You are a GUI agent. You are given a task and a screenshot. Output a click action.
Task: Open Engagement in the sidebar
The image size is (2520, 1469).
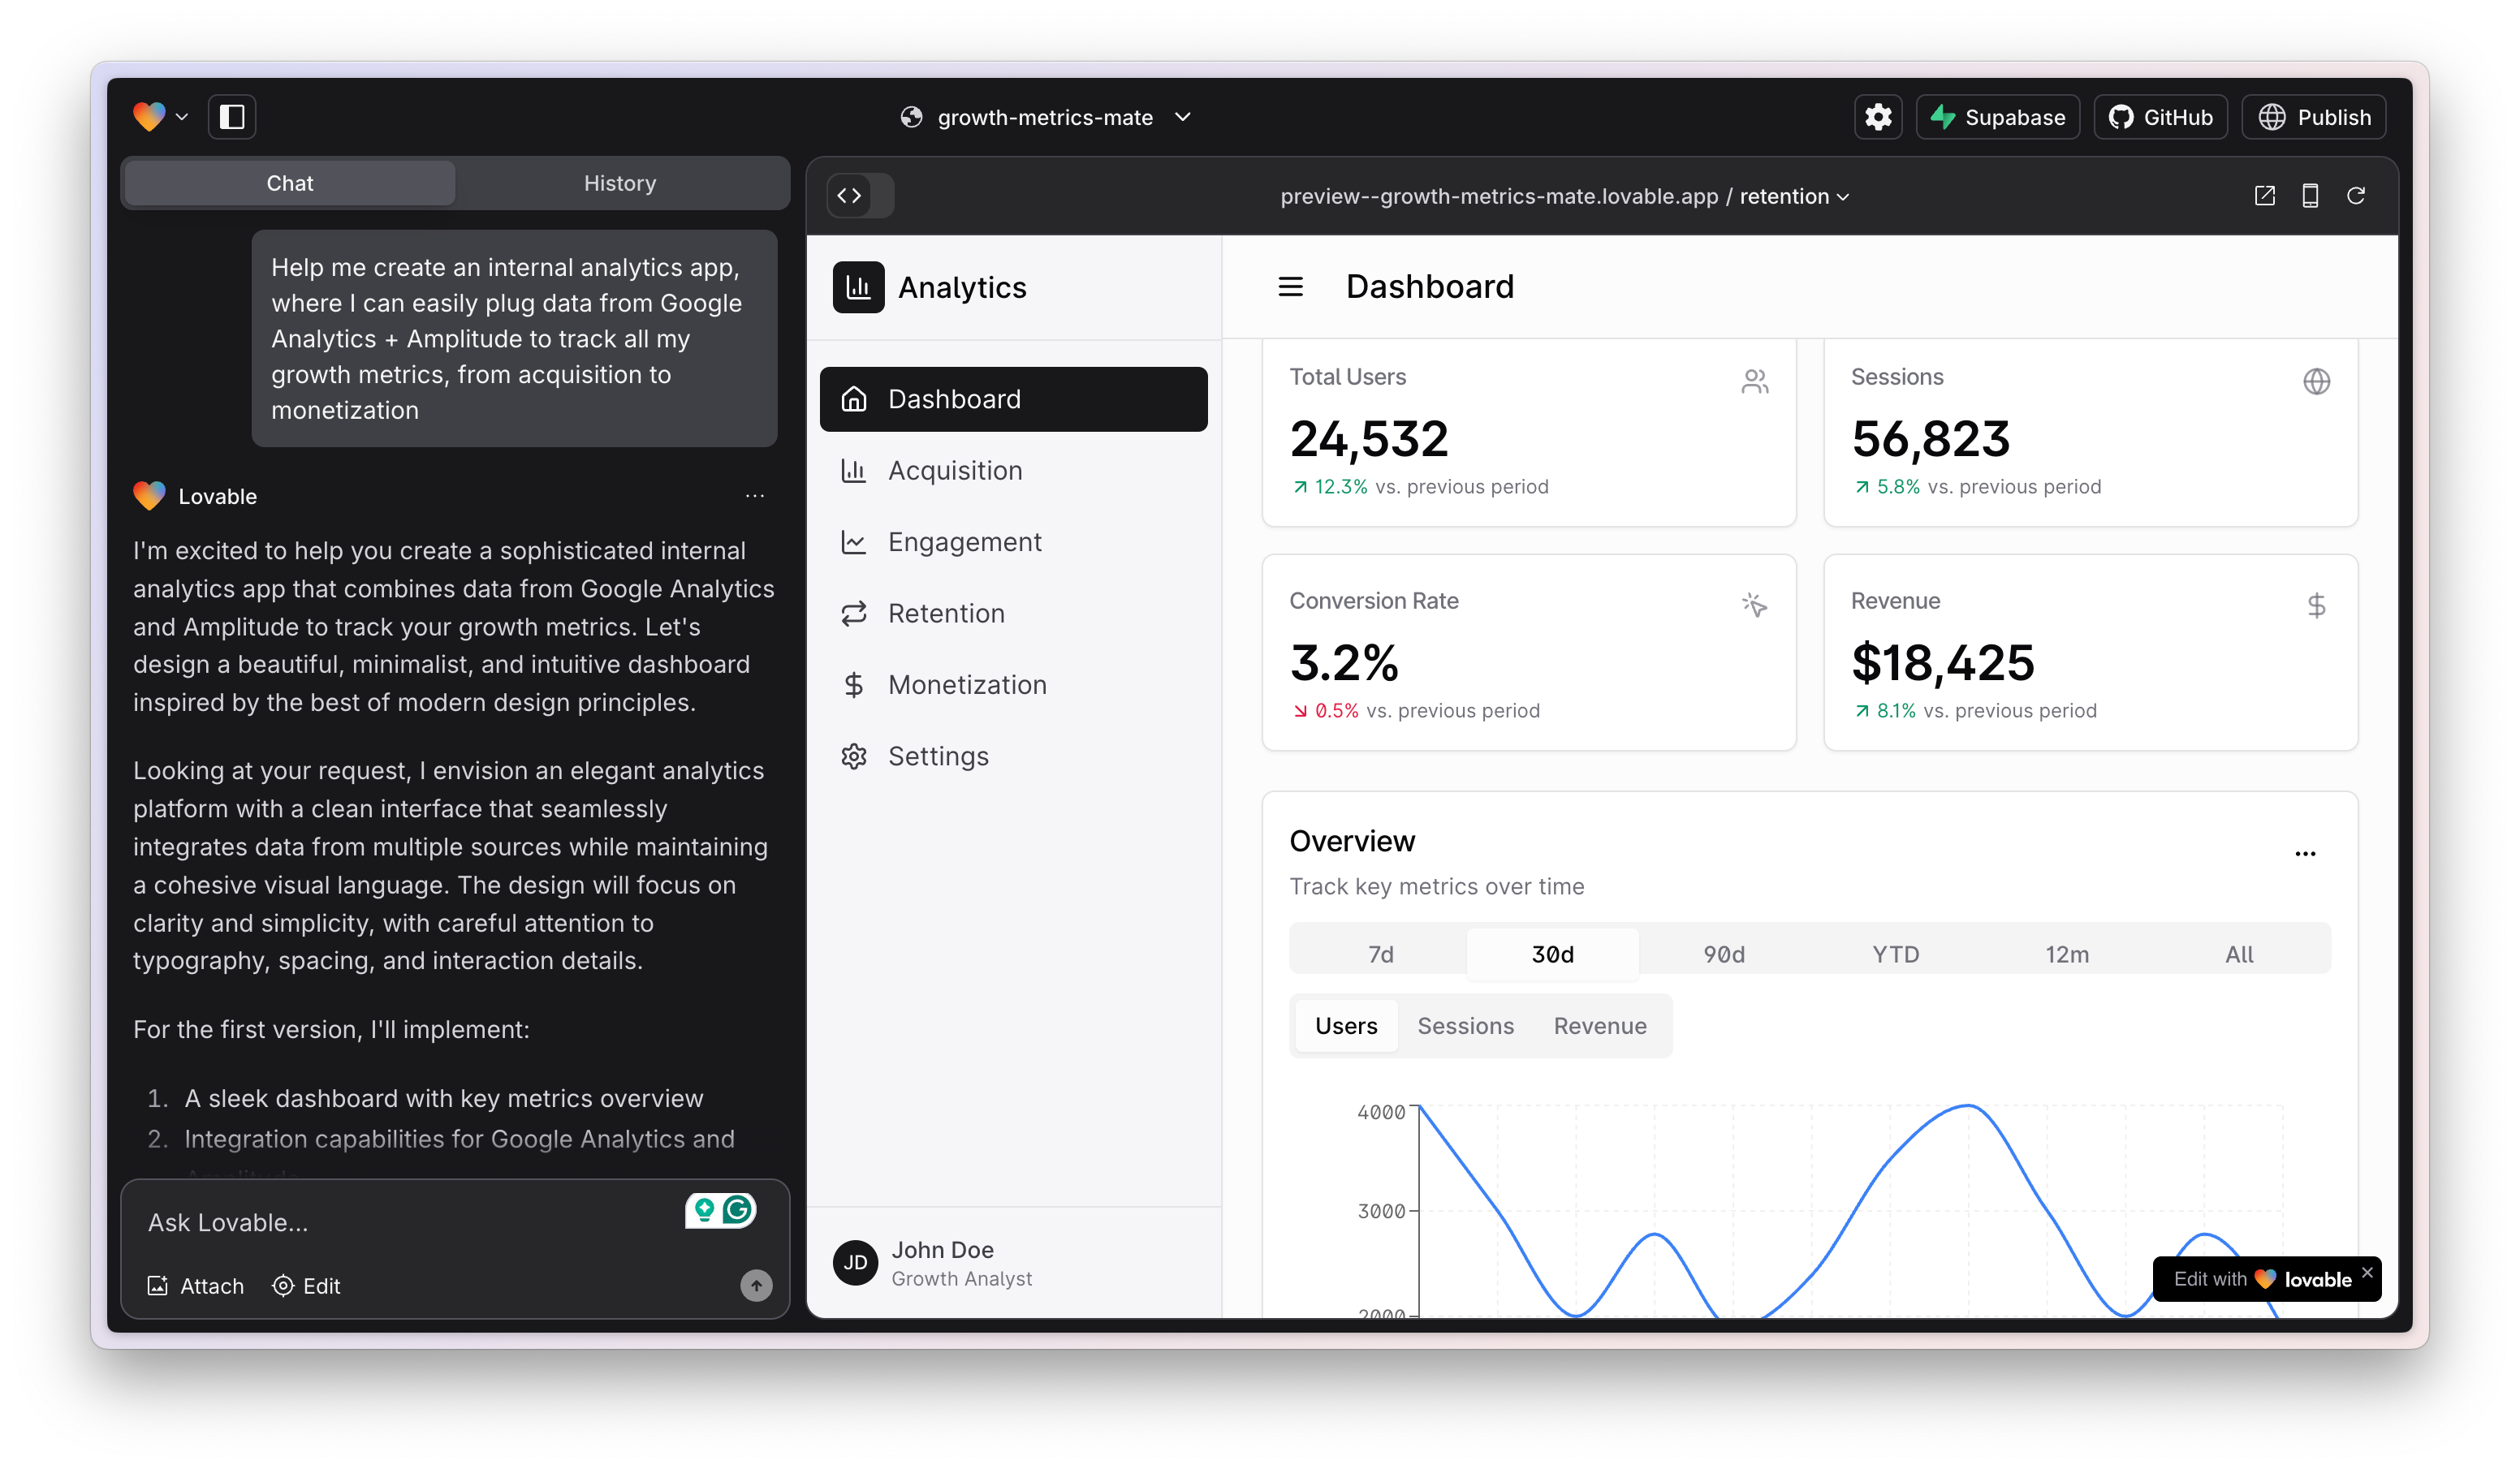click(x=1013, y=541)
